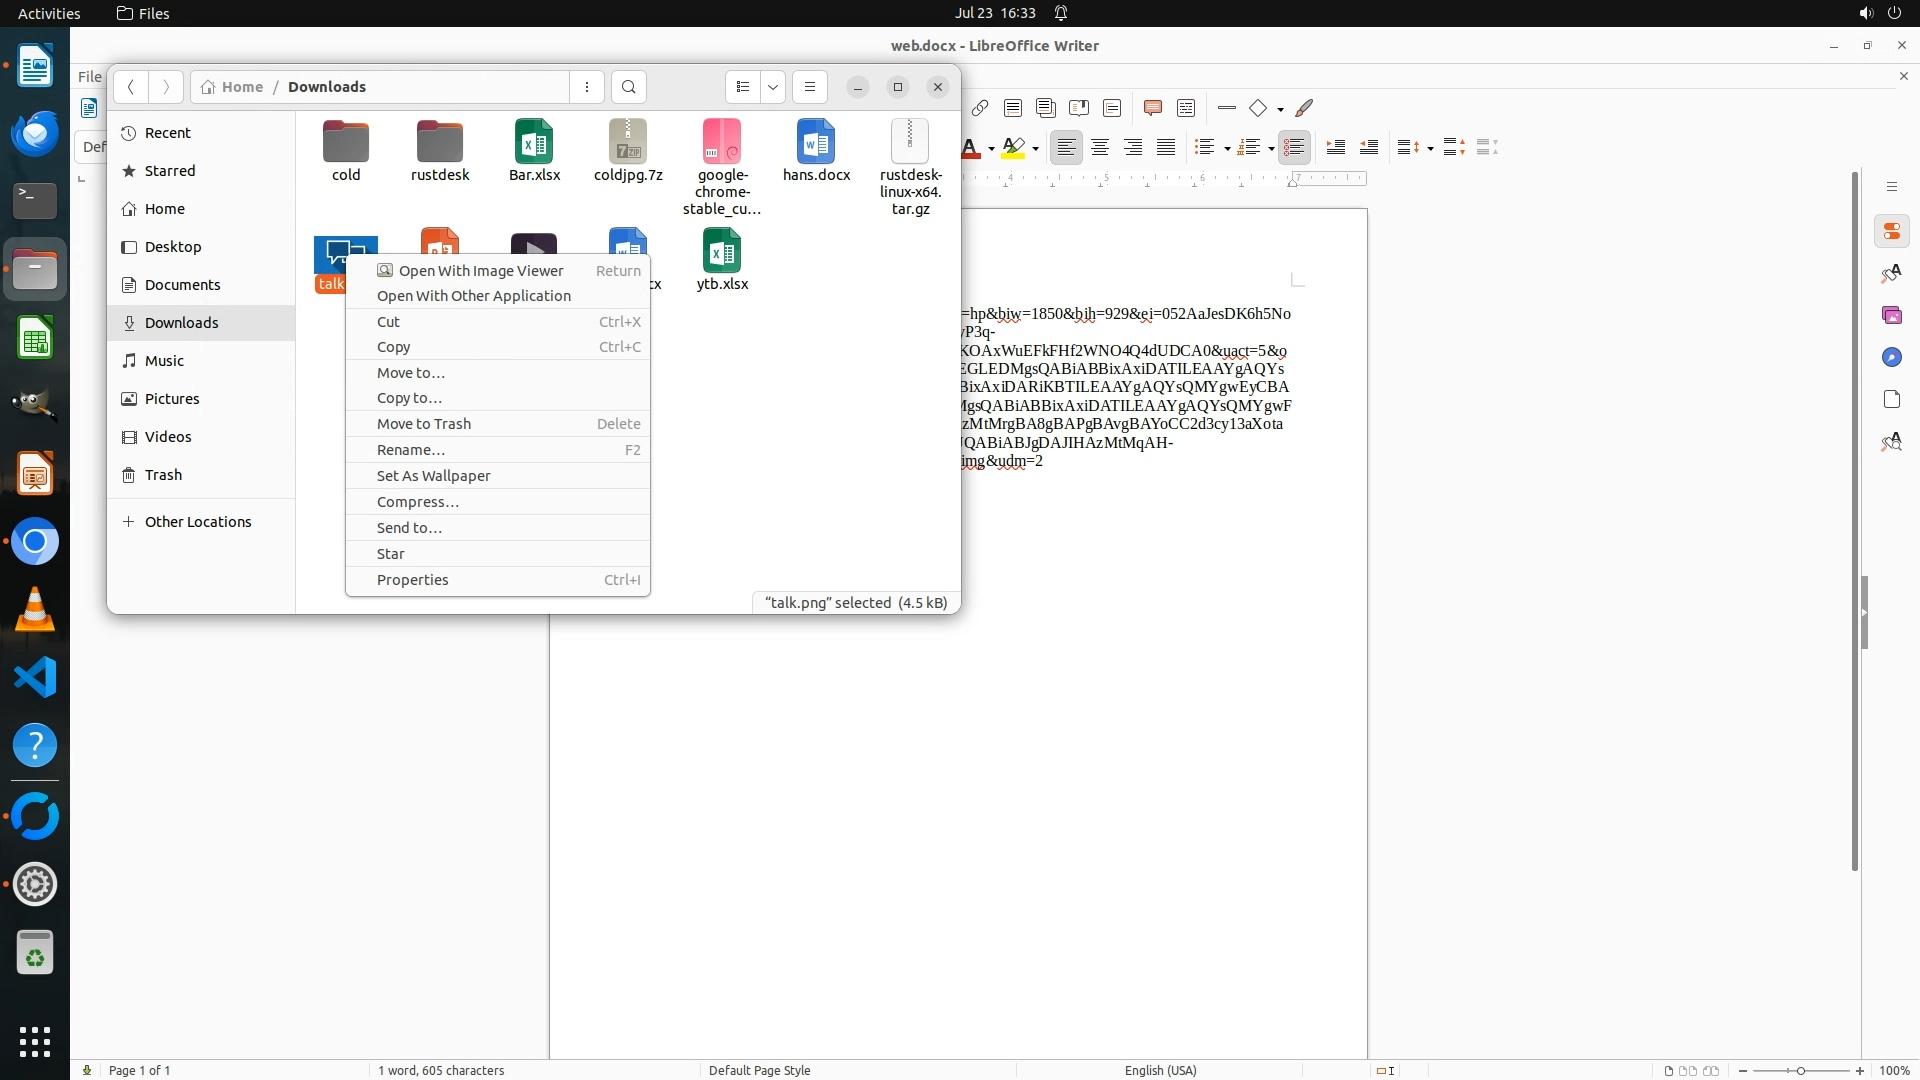This screenshot has width=1920, height=1080.
Task: Insert a comment via the speech bubble icon
Action: coord(1152,108)
